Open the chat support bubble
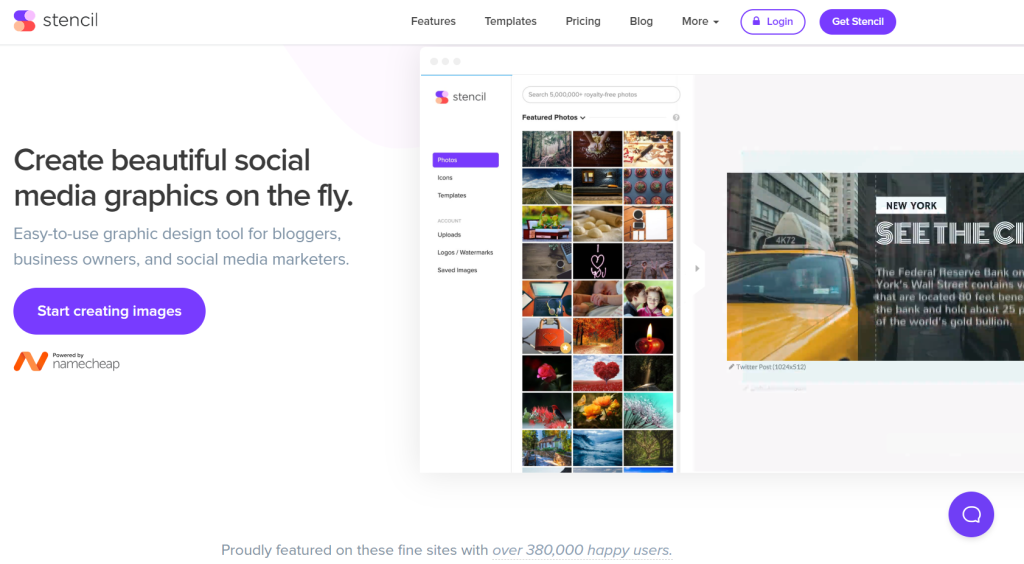1024x564 pixels. pyautogui.click(x=971, y=515)
